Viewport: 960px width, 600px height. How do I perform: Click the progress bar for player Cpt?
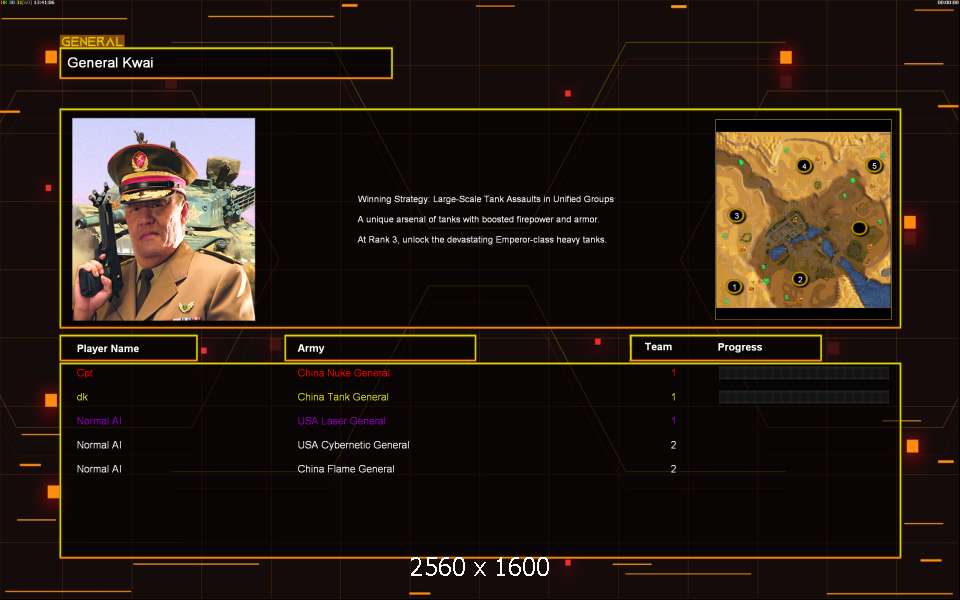point(803,373)
